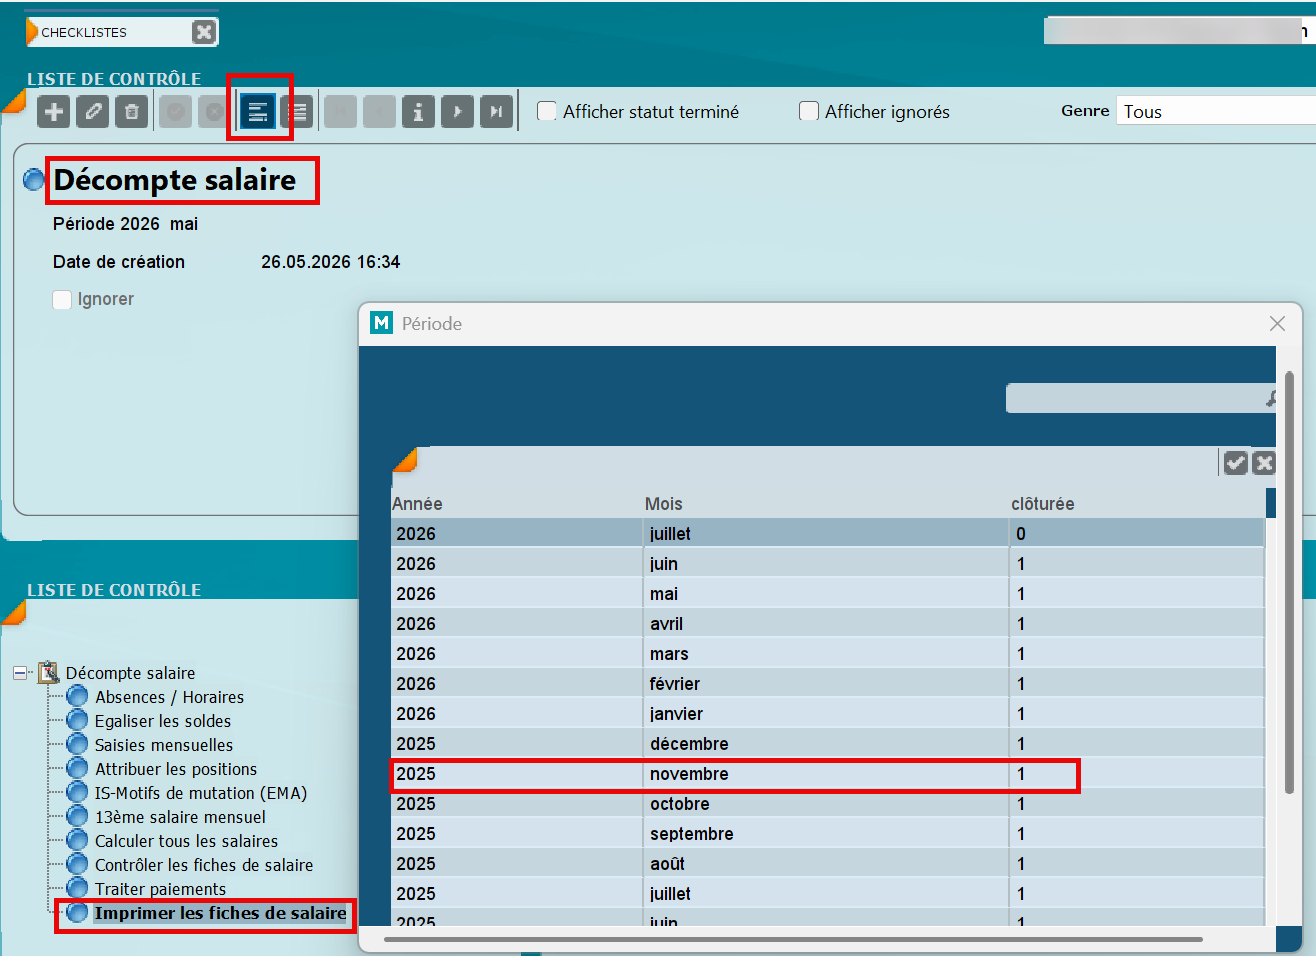The height and width of the screenshot is (956, 1316).
Task: Select Absences / Horaires tree item
Action: pos(169,697)
